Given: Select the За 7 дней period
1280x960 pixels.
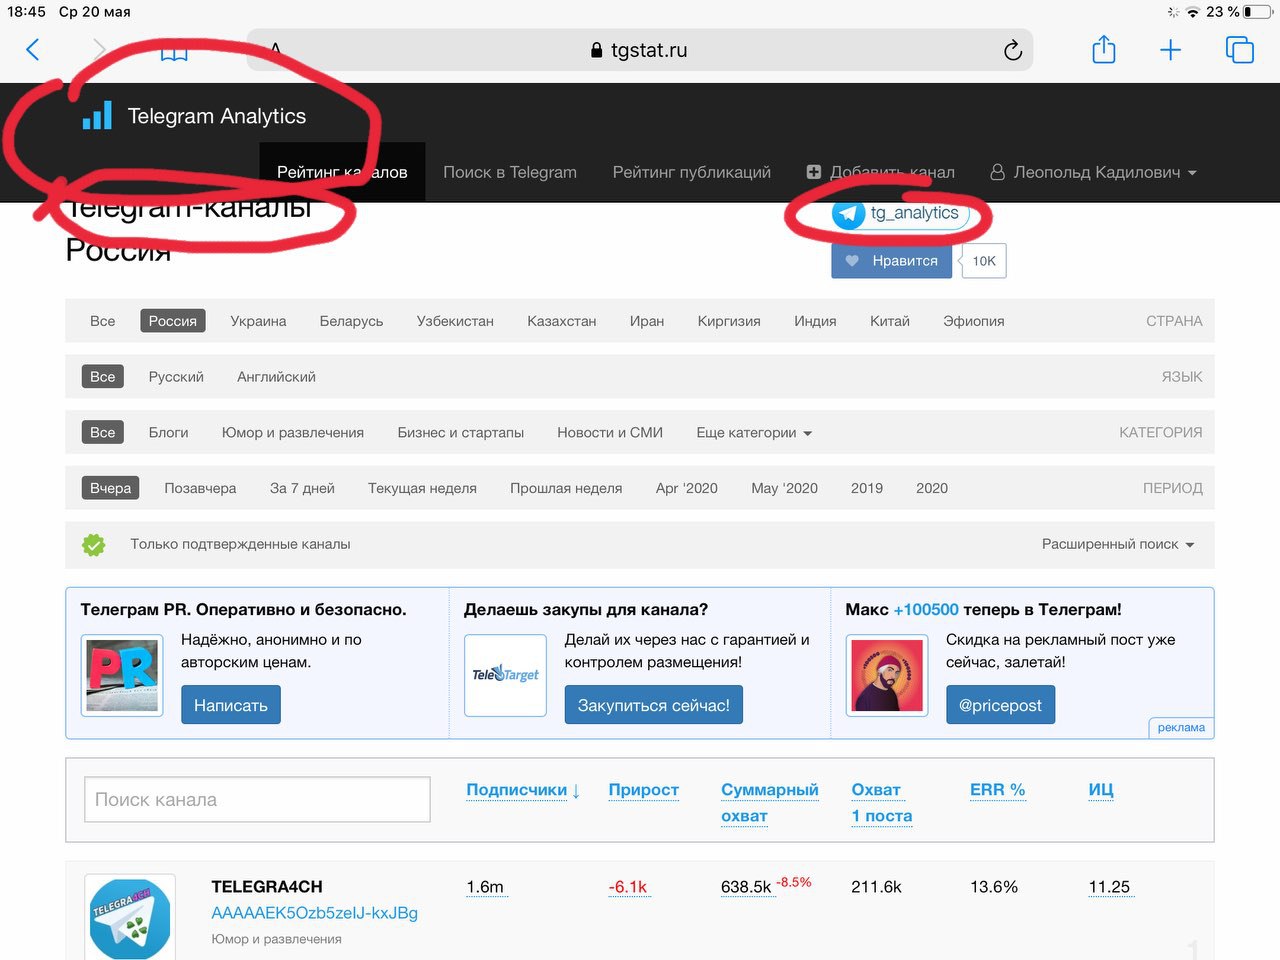Looking at the screenshot, I should pos(302,488).
